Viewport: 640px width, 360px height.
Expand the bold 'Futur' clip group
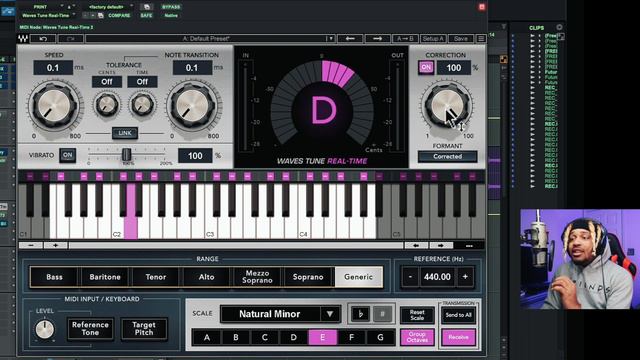tap(532, 72)
